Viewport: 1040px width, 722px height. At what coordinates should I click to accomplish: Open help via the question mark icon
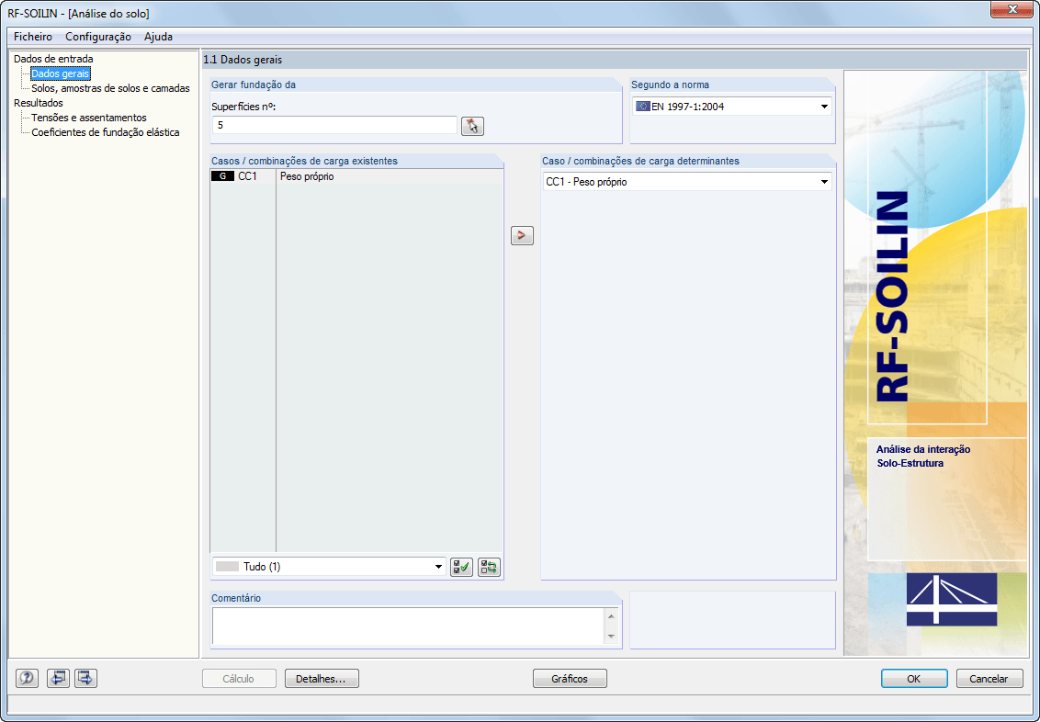pyautogui.click(x=27, y=678)
